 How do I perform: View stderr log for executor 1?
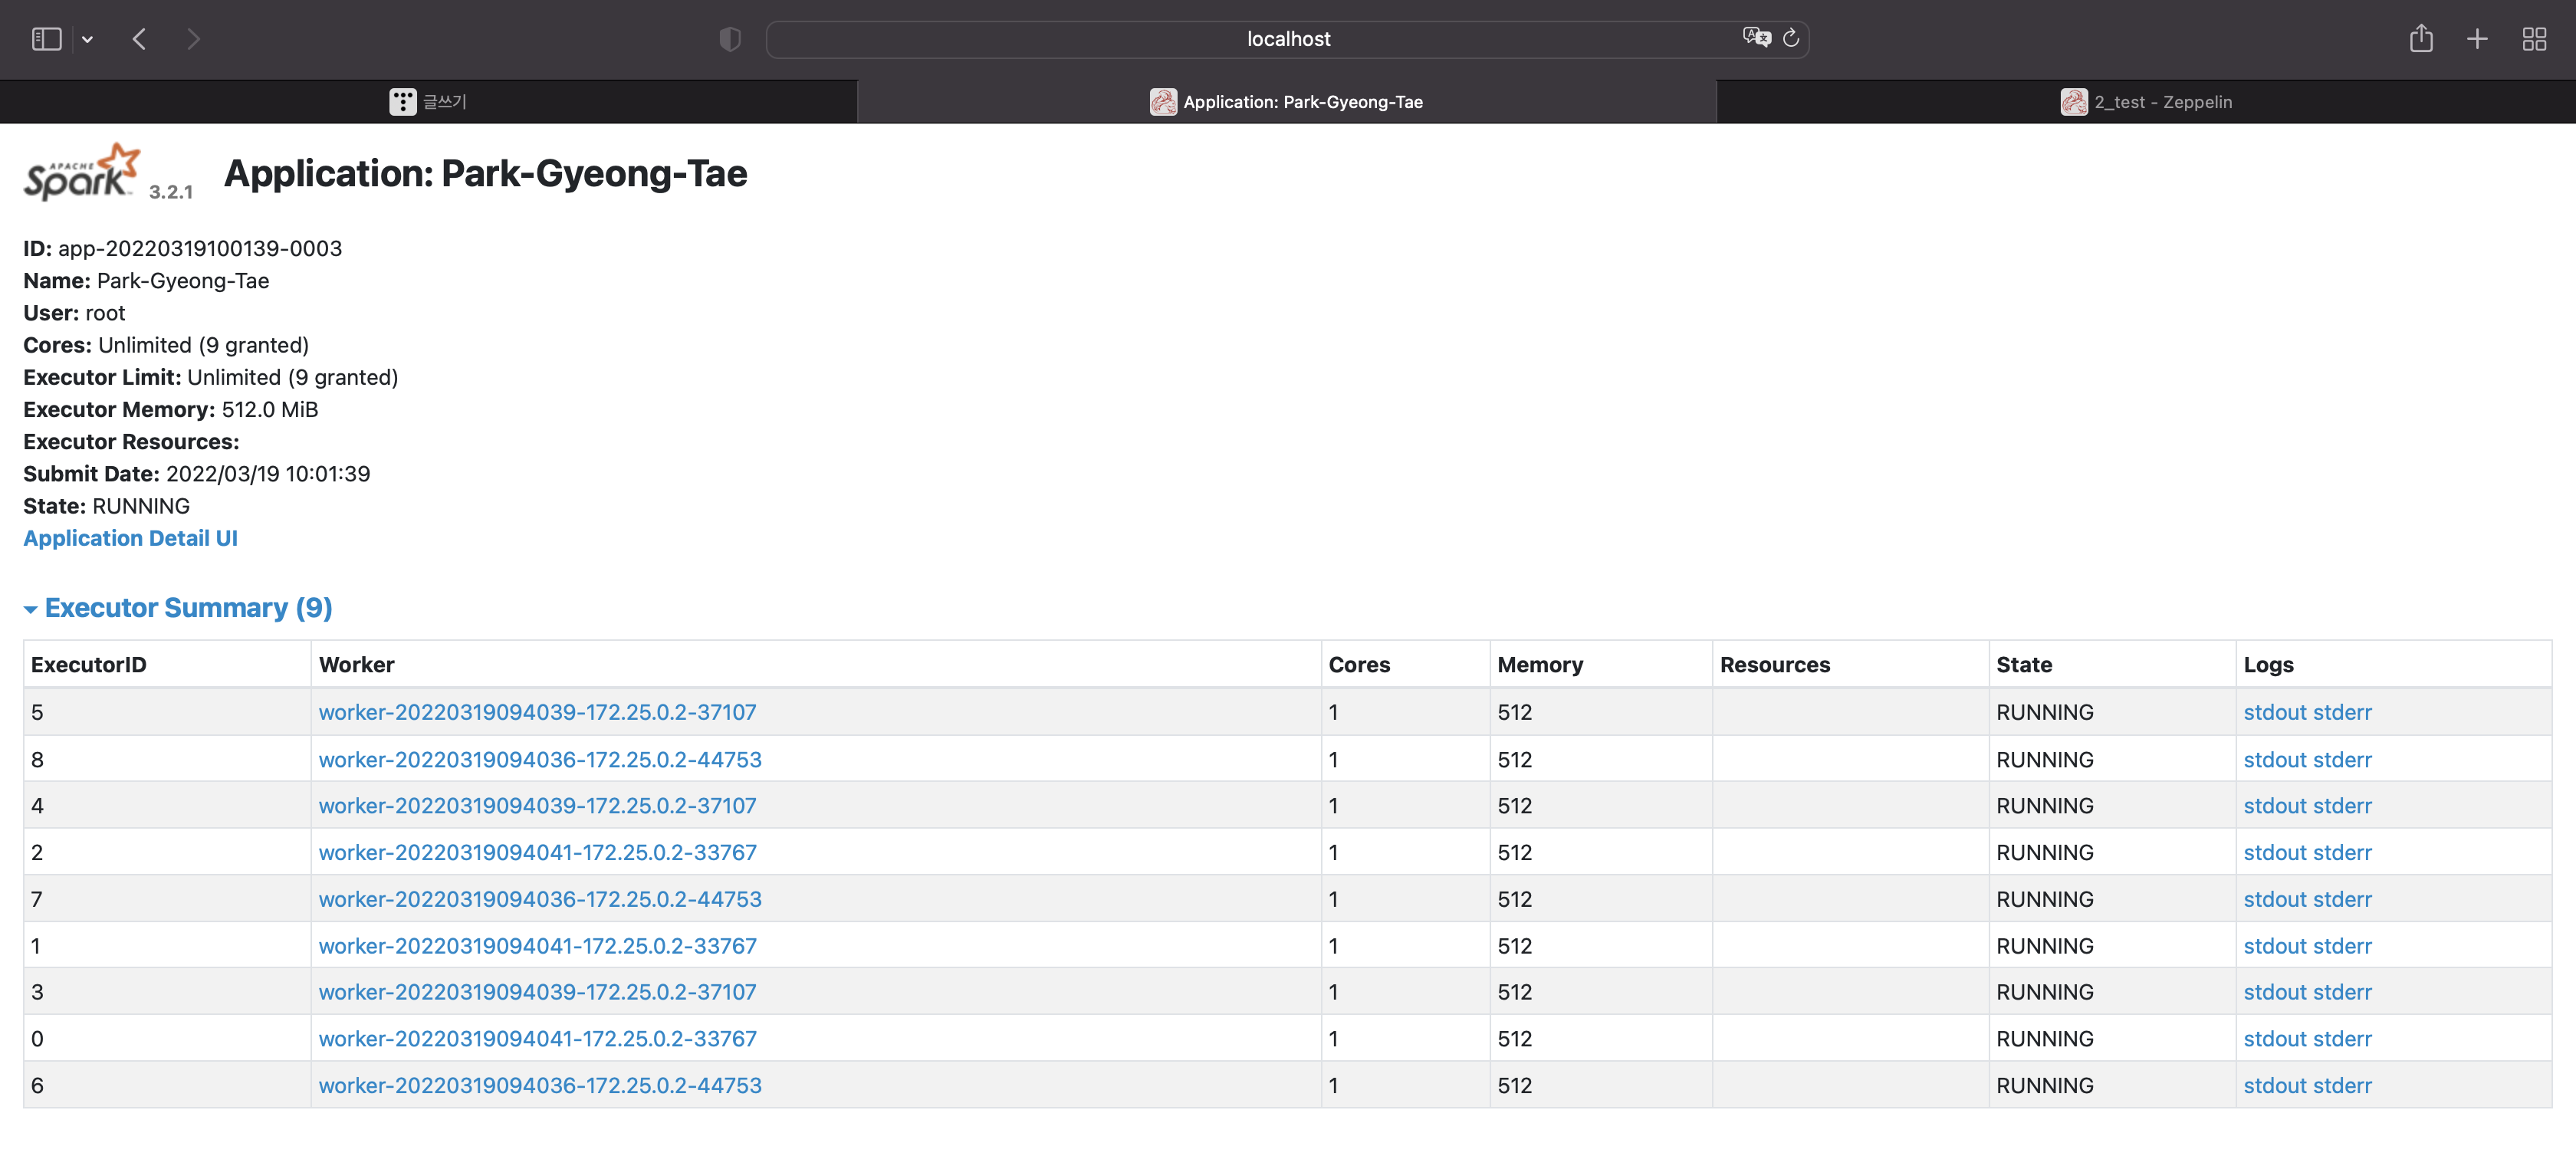[x=2342, y=945]
